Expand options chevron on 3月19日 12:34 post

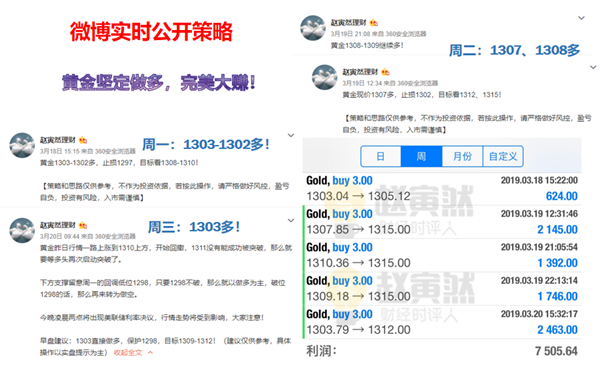click(x=593, y=67)
